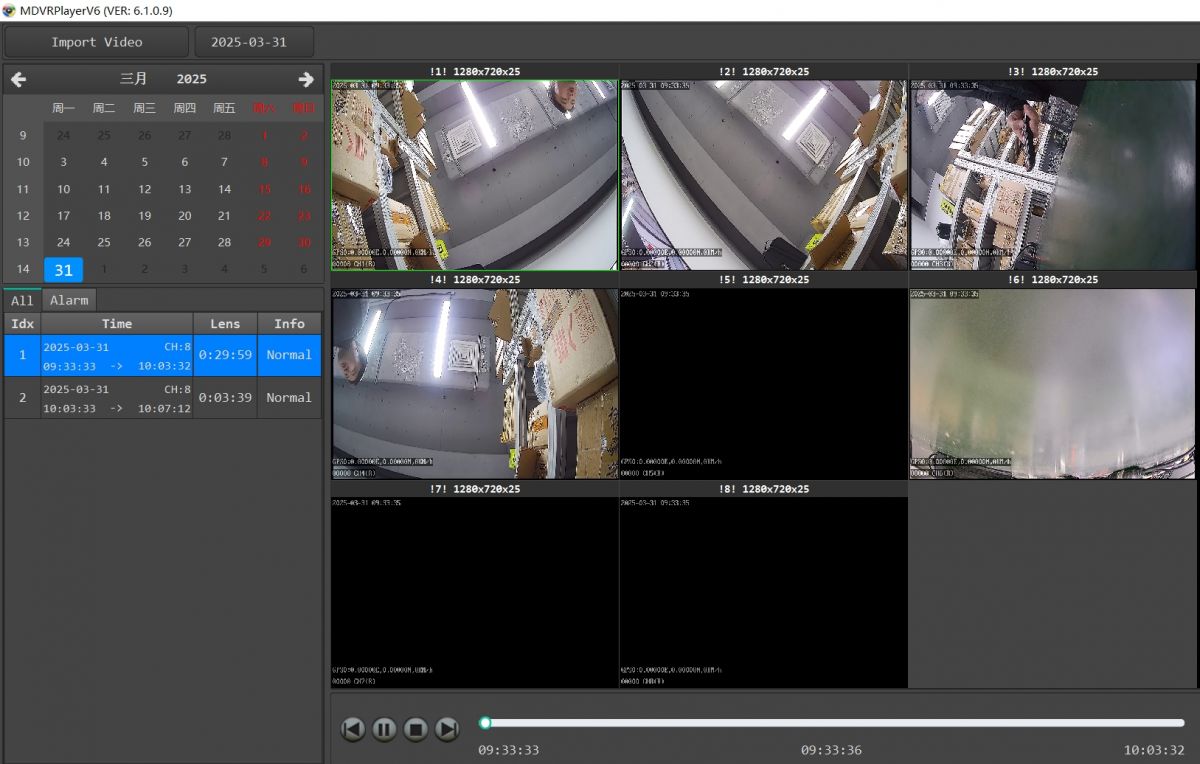The height and width of the screenshot is (764, 1200).
Task: Click the Import Video button
Action: point(96,42)
